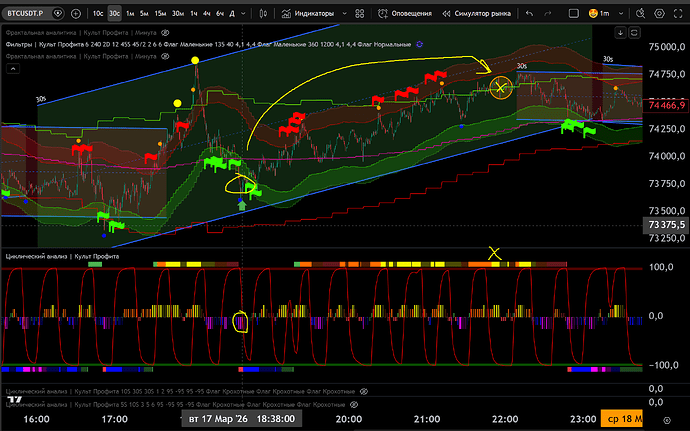The width and height of the screenshot is (690, 431).
Task: Open Оповещения alerts
Action: pyautogui.click(x=405, y=14)
